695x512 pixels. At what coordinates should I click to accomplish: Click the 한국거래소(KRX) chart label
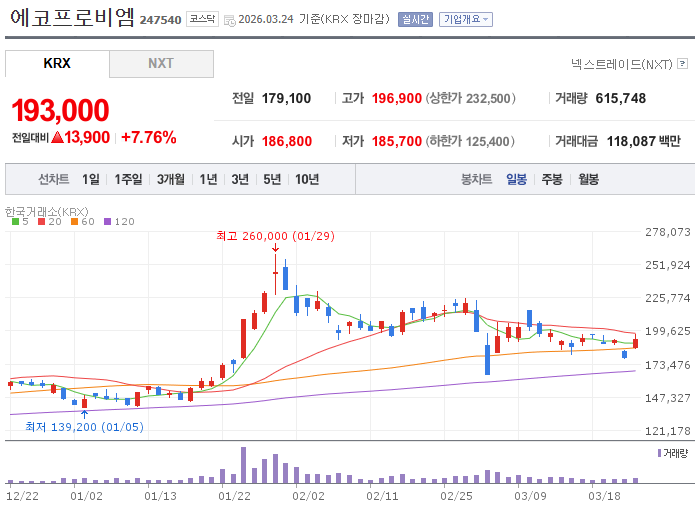(47, 211)
